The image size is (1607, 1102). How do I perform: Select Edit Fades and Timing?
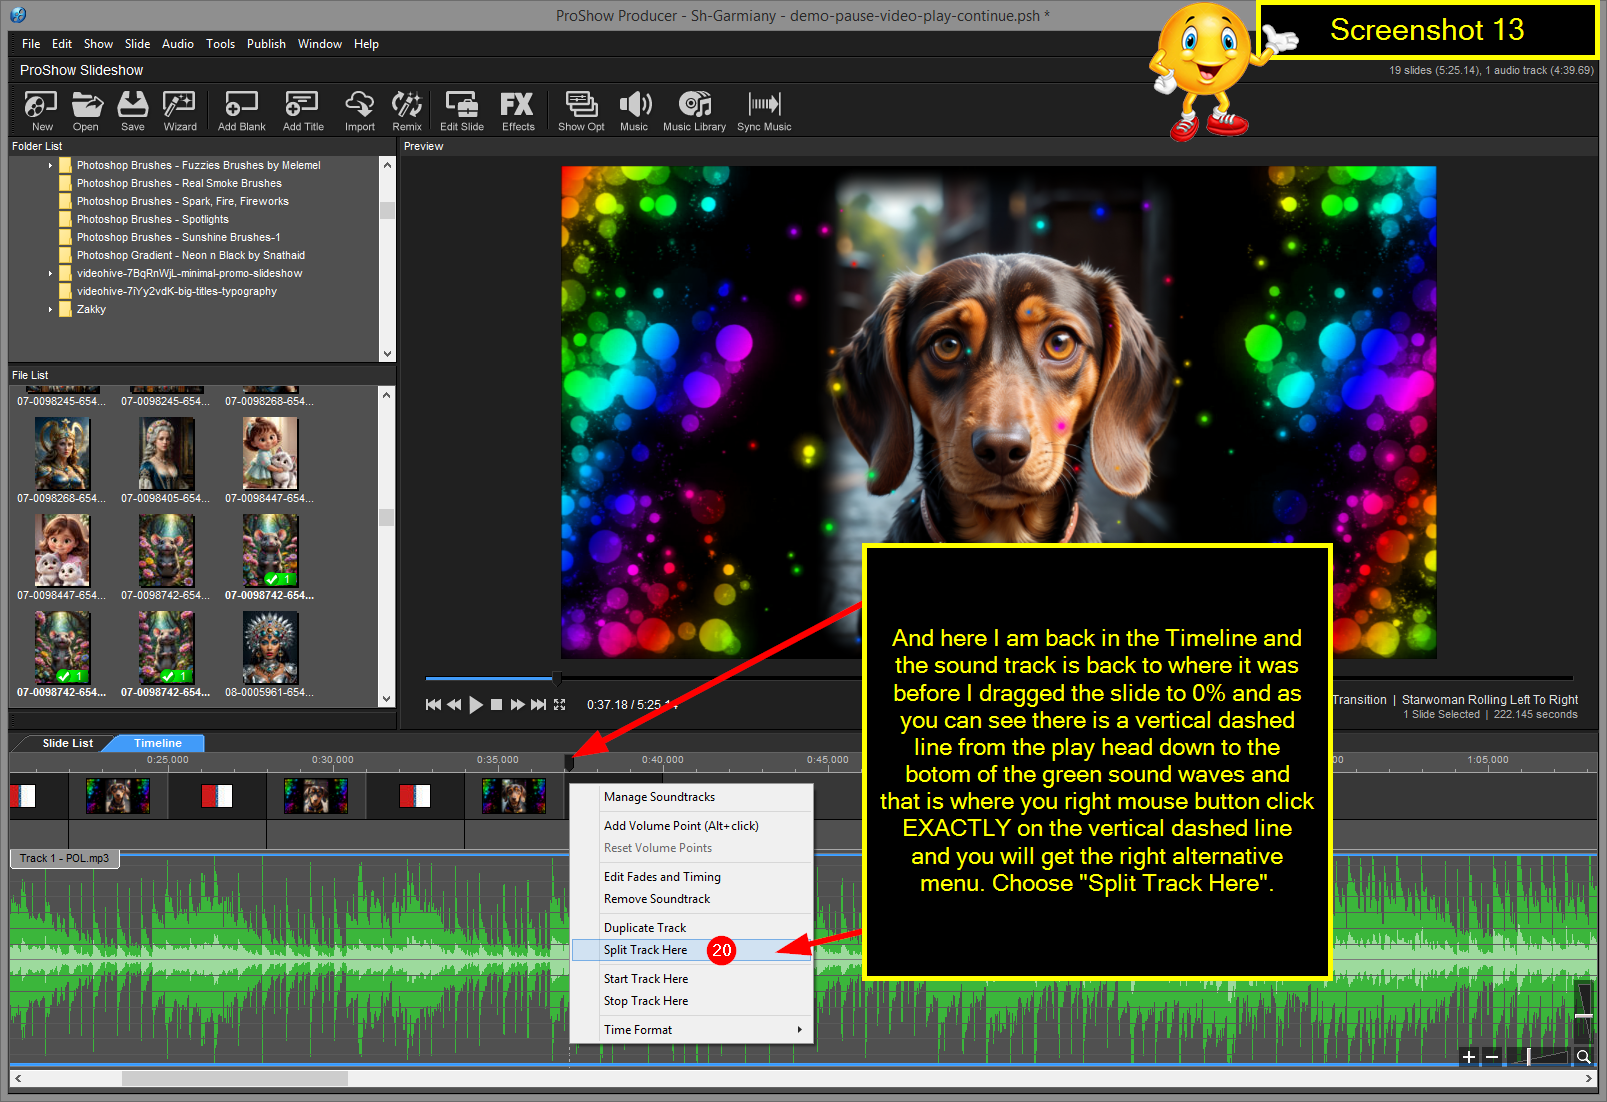[692, 877]
